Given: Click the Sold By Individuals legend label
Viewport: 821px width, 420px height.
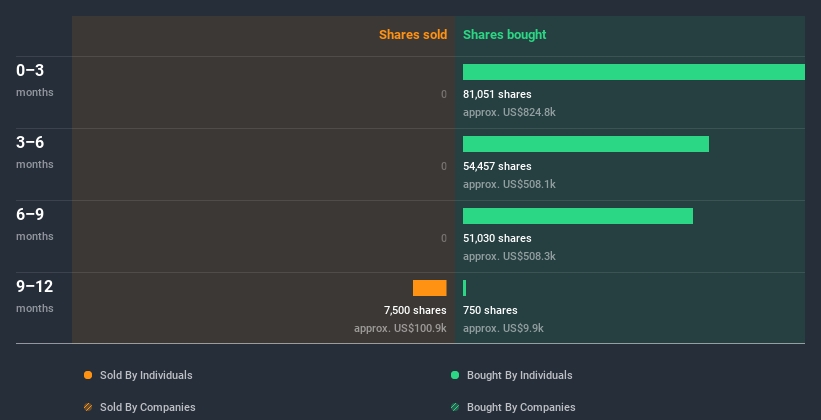Looking at the screenshot, I should point(146,375).
